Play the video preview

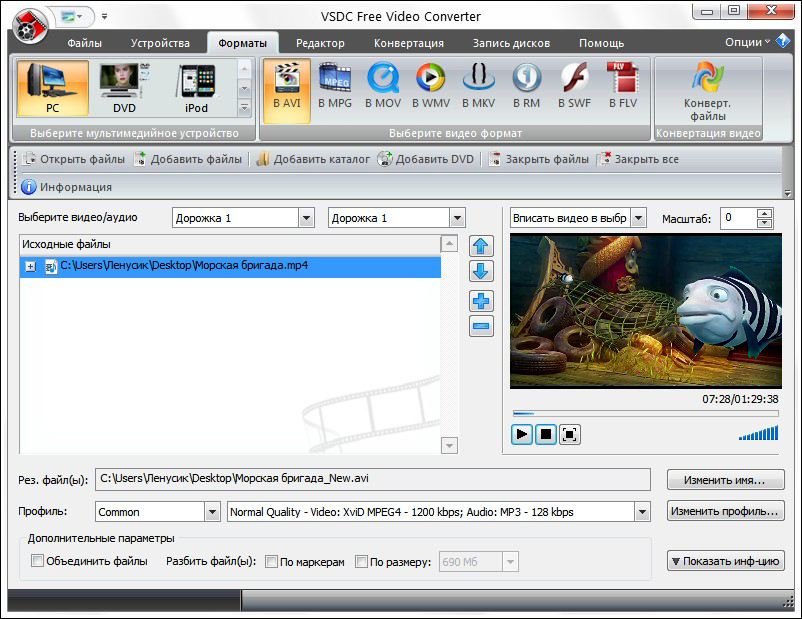(522, 434)
